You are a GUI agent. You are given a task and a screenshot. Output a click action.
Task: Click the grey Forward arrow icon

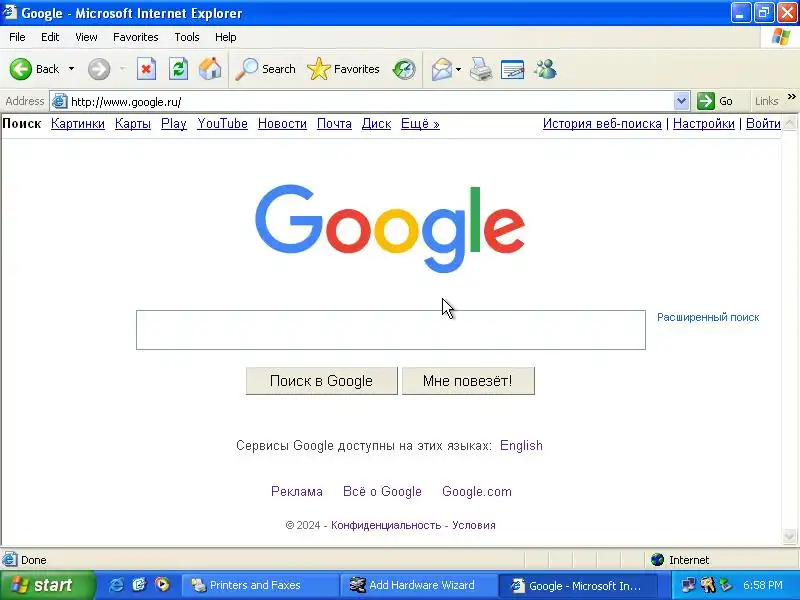[x=99, y=69]
